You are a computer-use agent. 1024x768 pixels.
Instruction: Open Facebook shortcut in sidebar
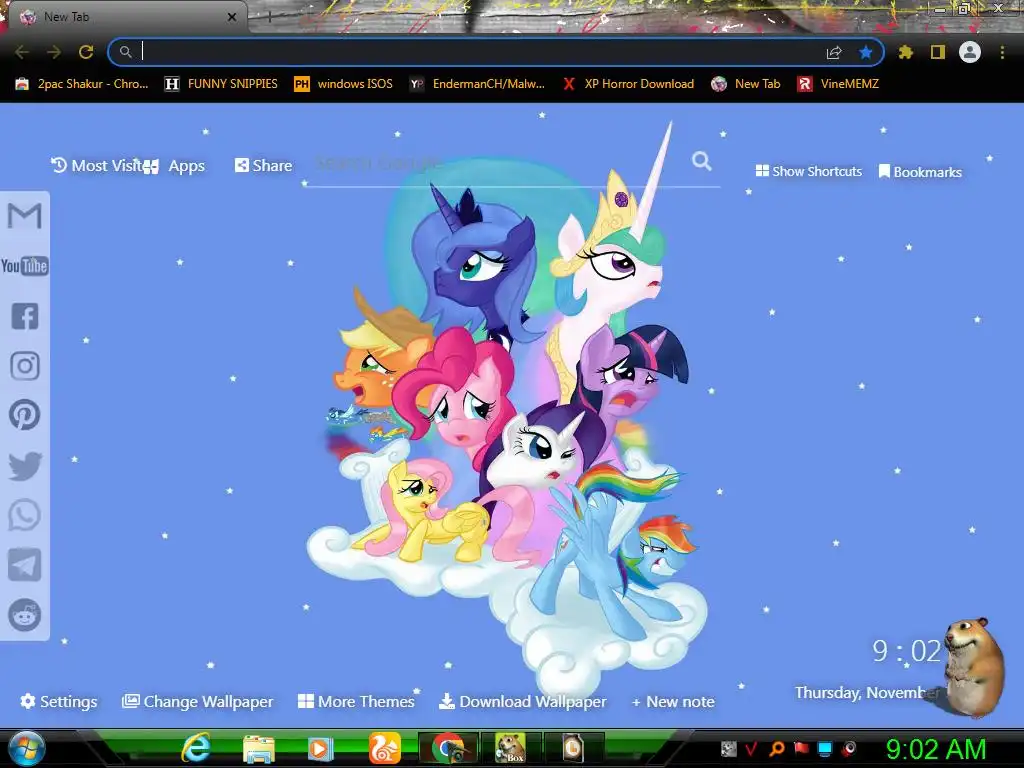coord(25,316)
